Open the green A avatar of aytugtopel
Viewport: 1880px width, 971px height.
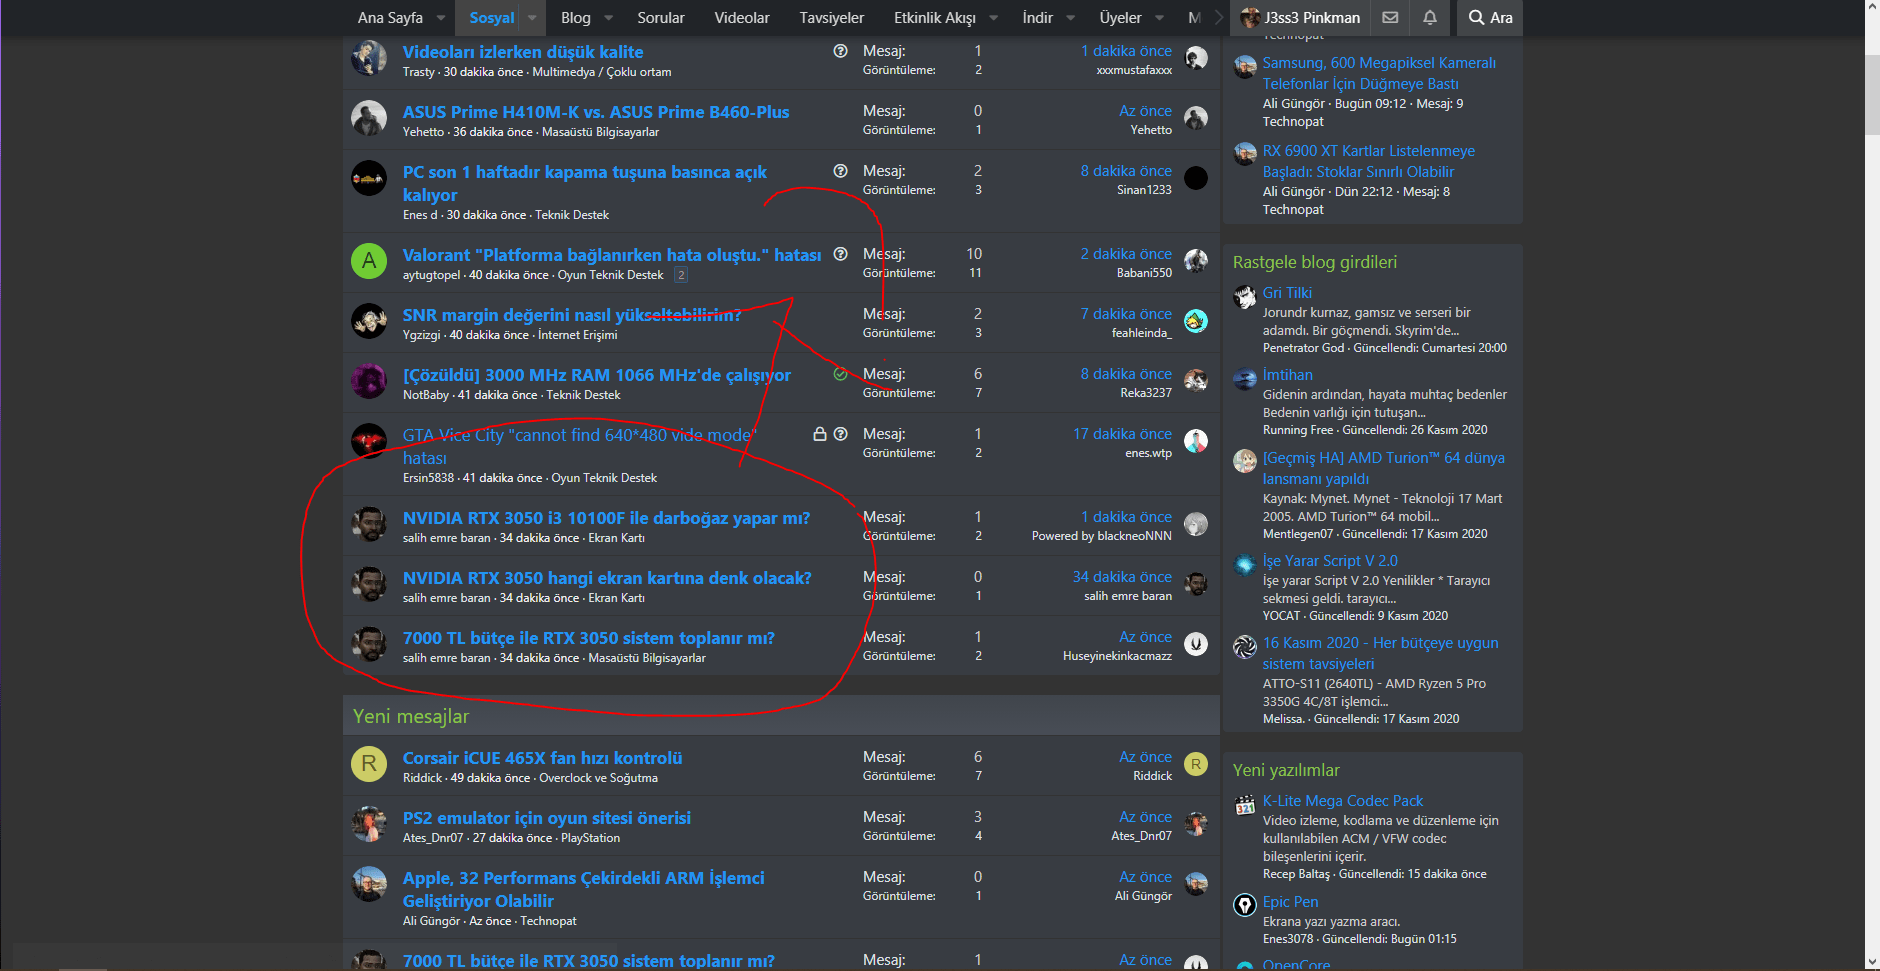pyautogui.click(x=369, y=261)
